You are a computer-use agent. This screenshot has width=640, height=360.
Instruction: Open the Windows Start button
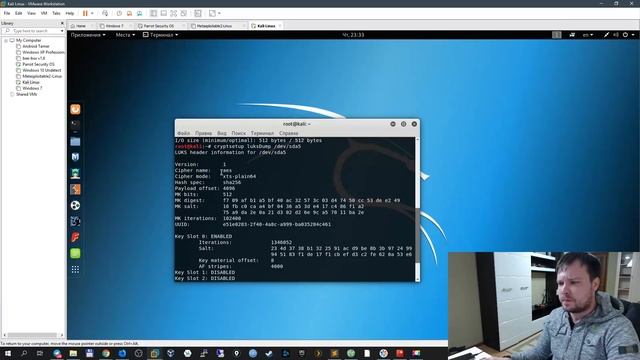8,353
